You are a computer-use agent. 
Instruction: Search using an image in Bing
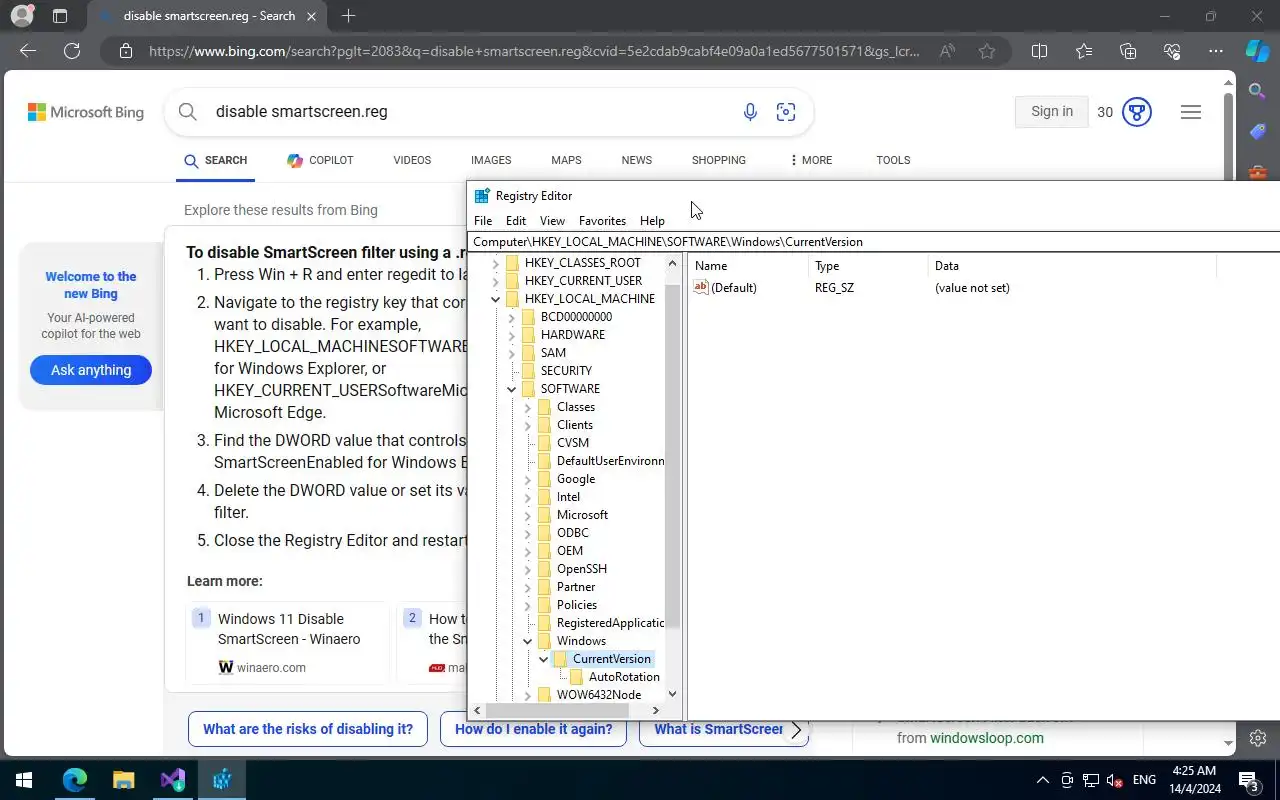tap(786, 112)
